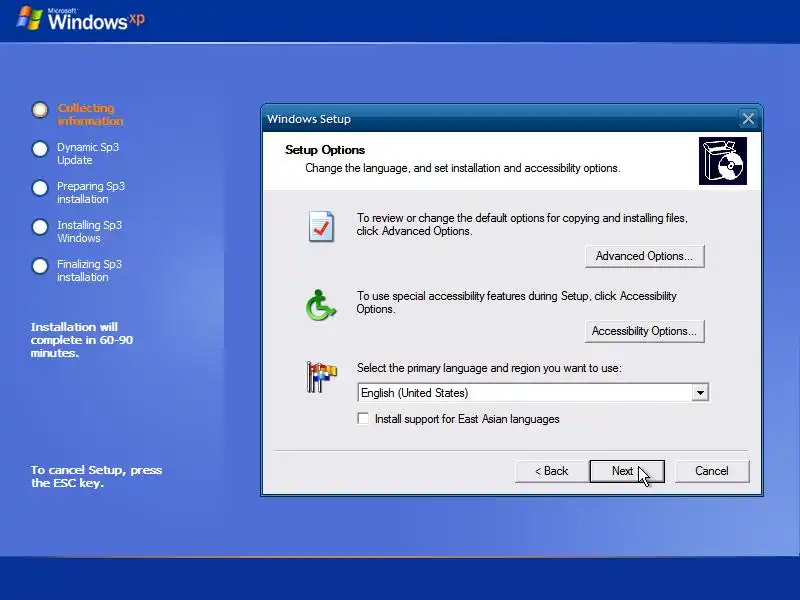Click the Finalizing Sp3 installation text
This screenshot has height=600, width=800.
(x=89, y=271)
